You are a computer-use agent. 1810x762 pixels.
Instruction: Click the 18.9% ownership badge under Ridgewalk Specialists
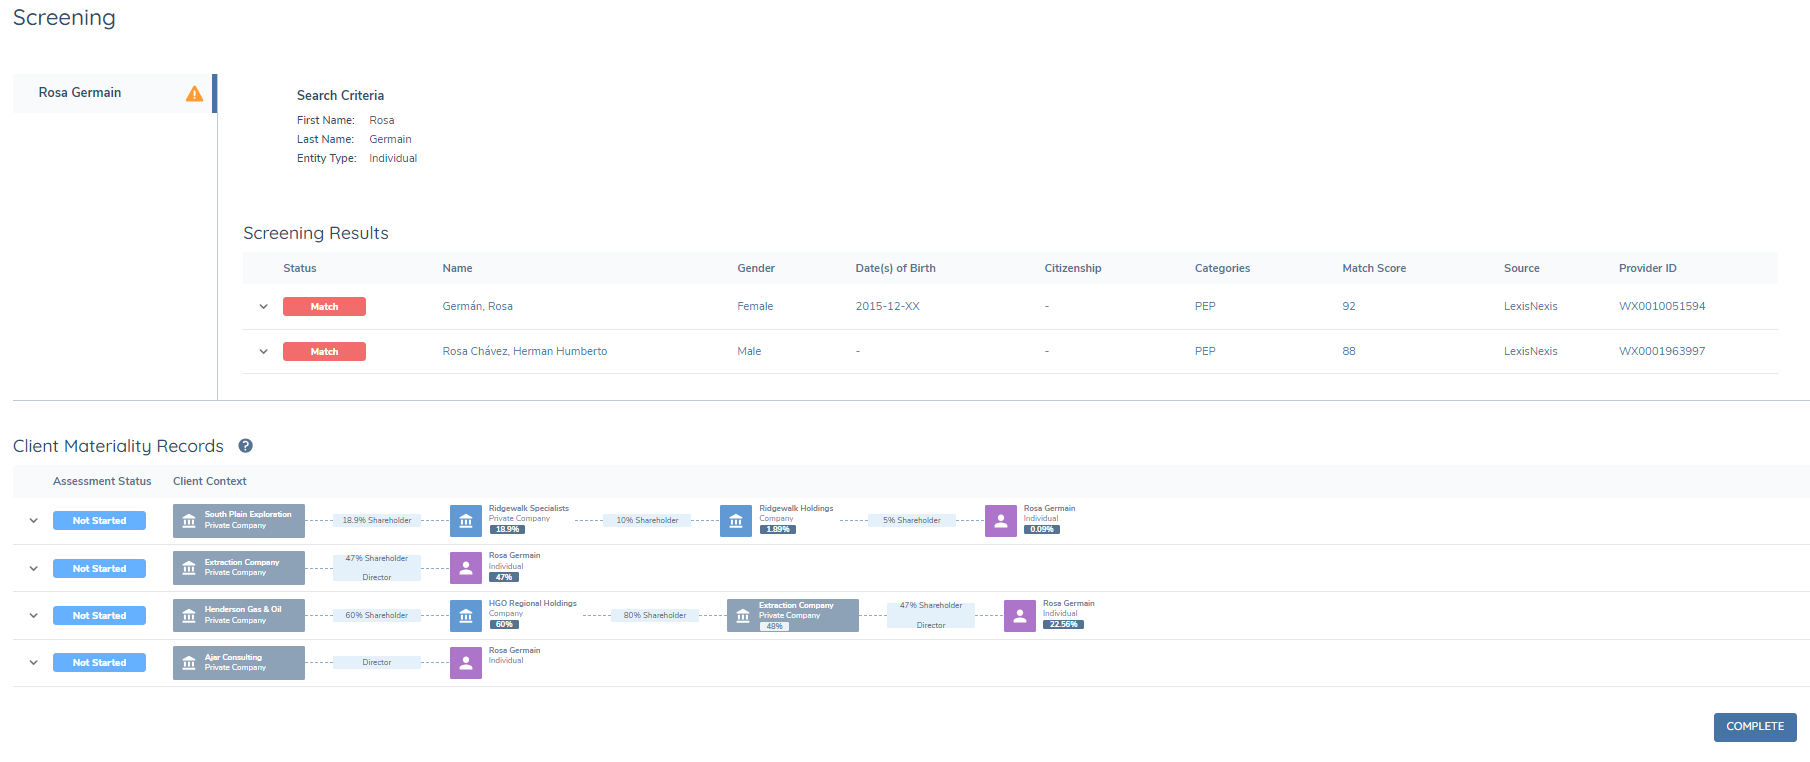pyautogui.click(x=507, y=530)
